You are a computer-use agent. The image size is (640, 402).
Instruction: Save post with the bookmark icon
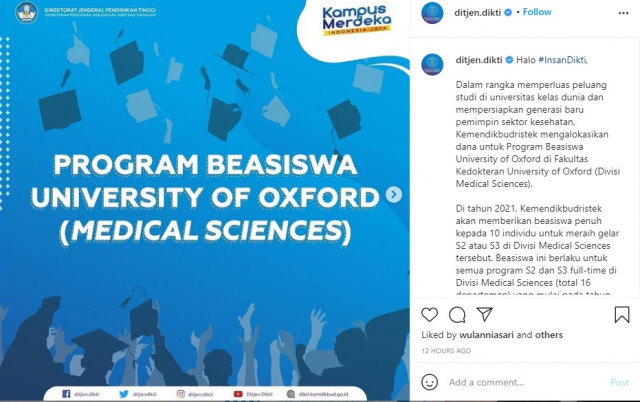621,315
